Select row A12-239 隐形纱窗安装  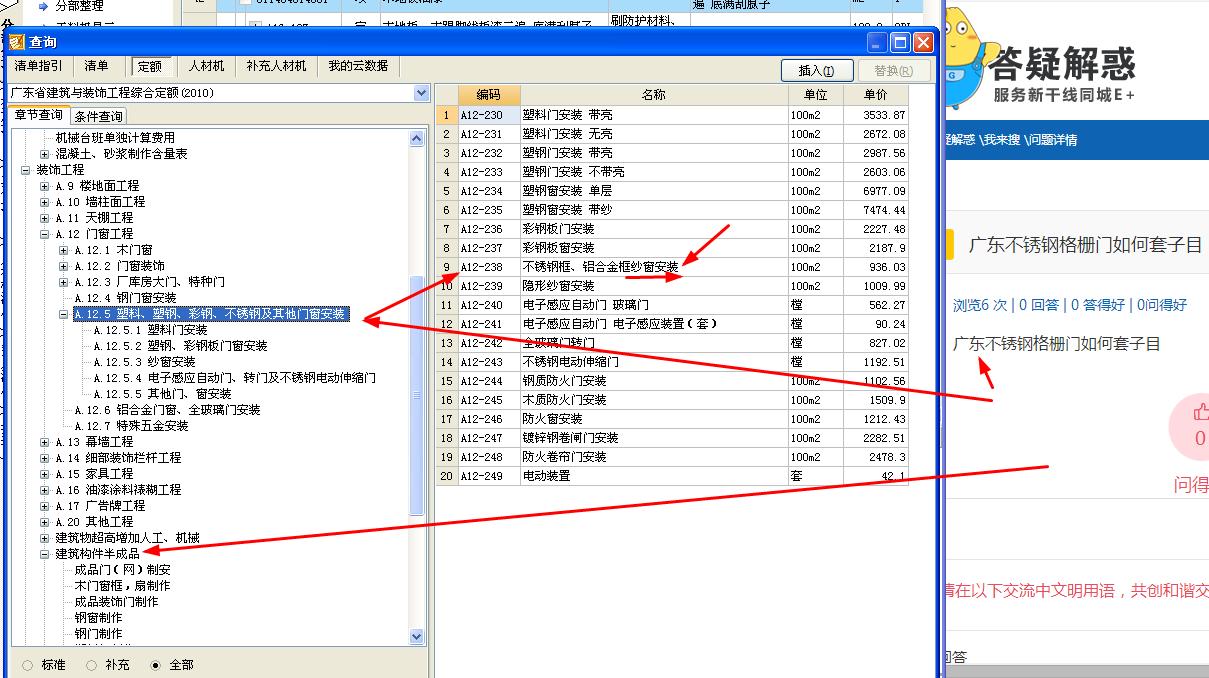[673, 286]
